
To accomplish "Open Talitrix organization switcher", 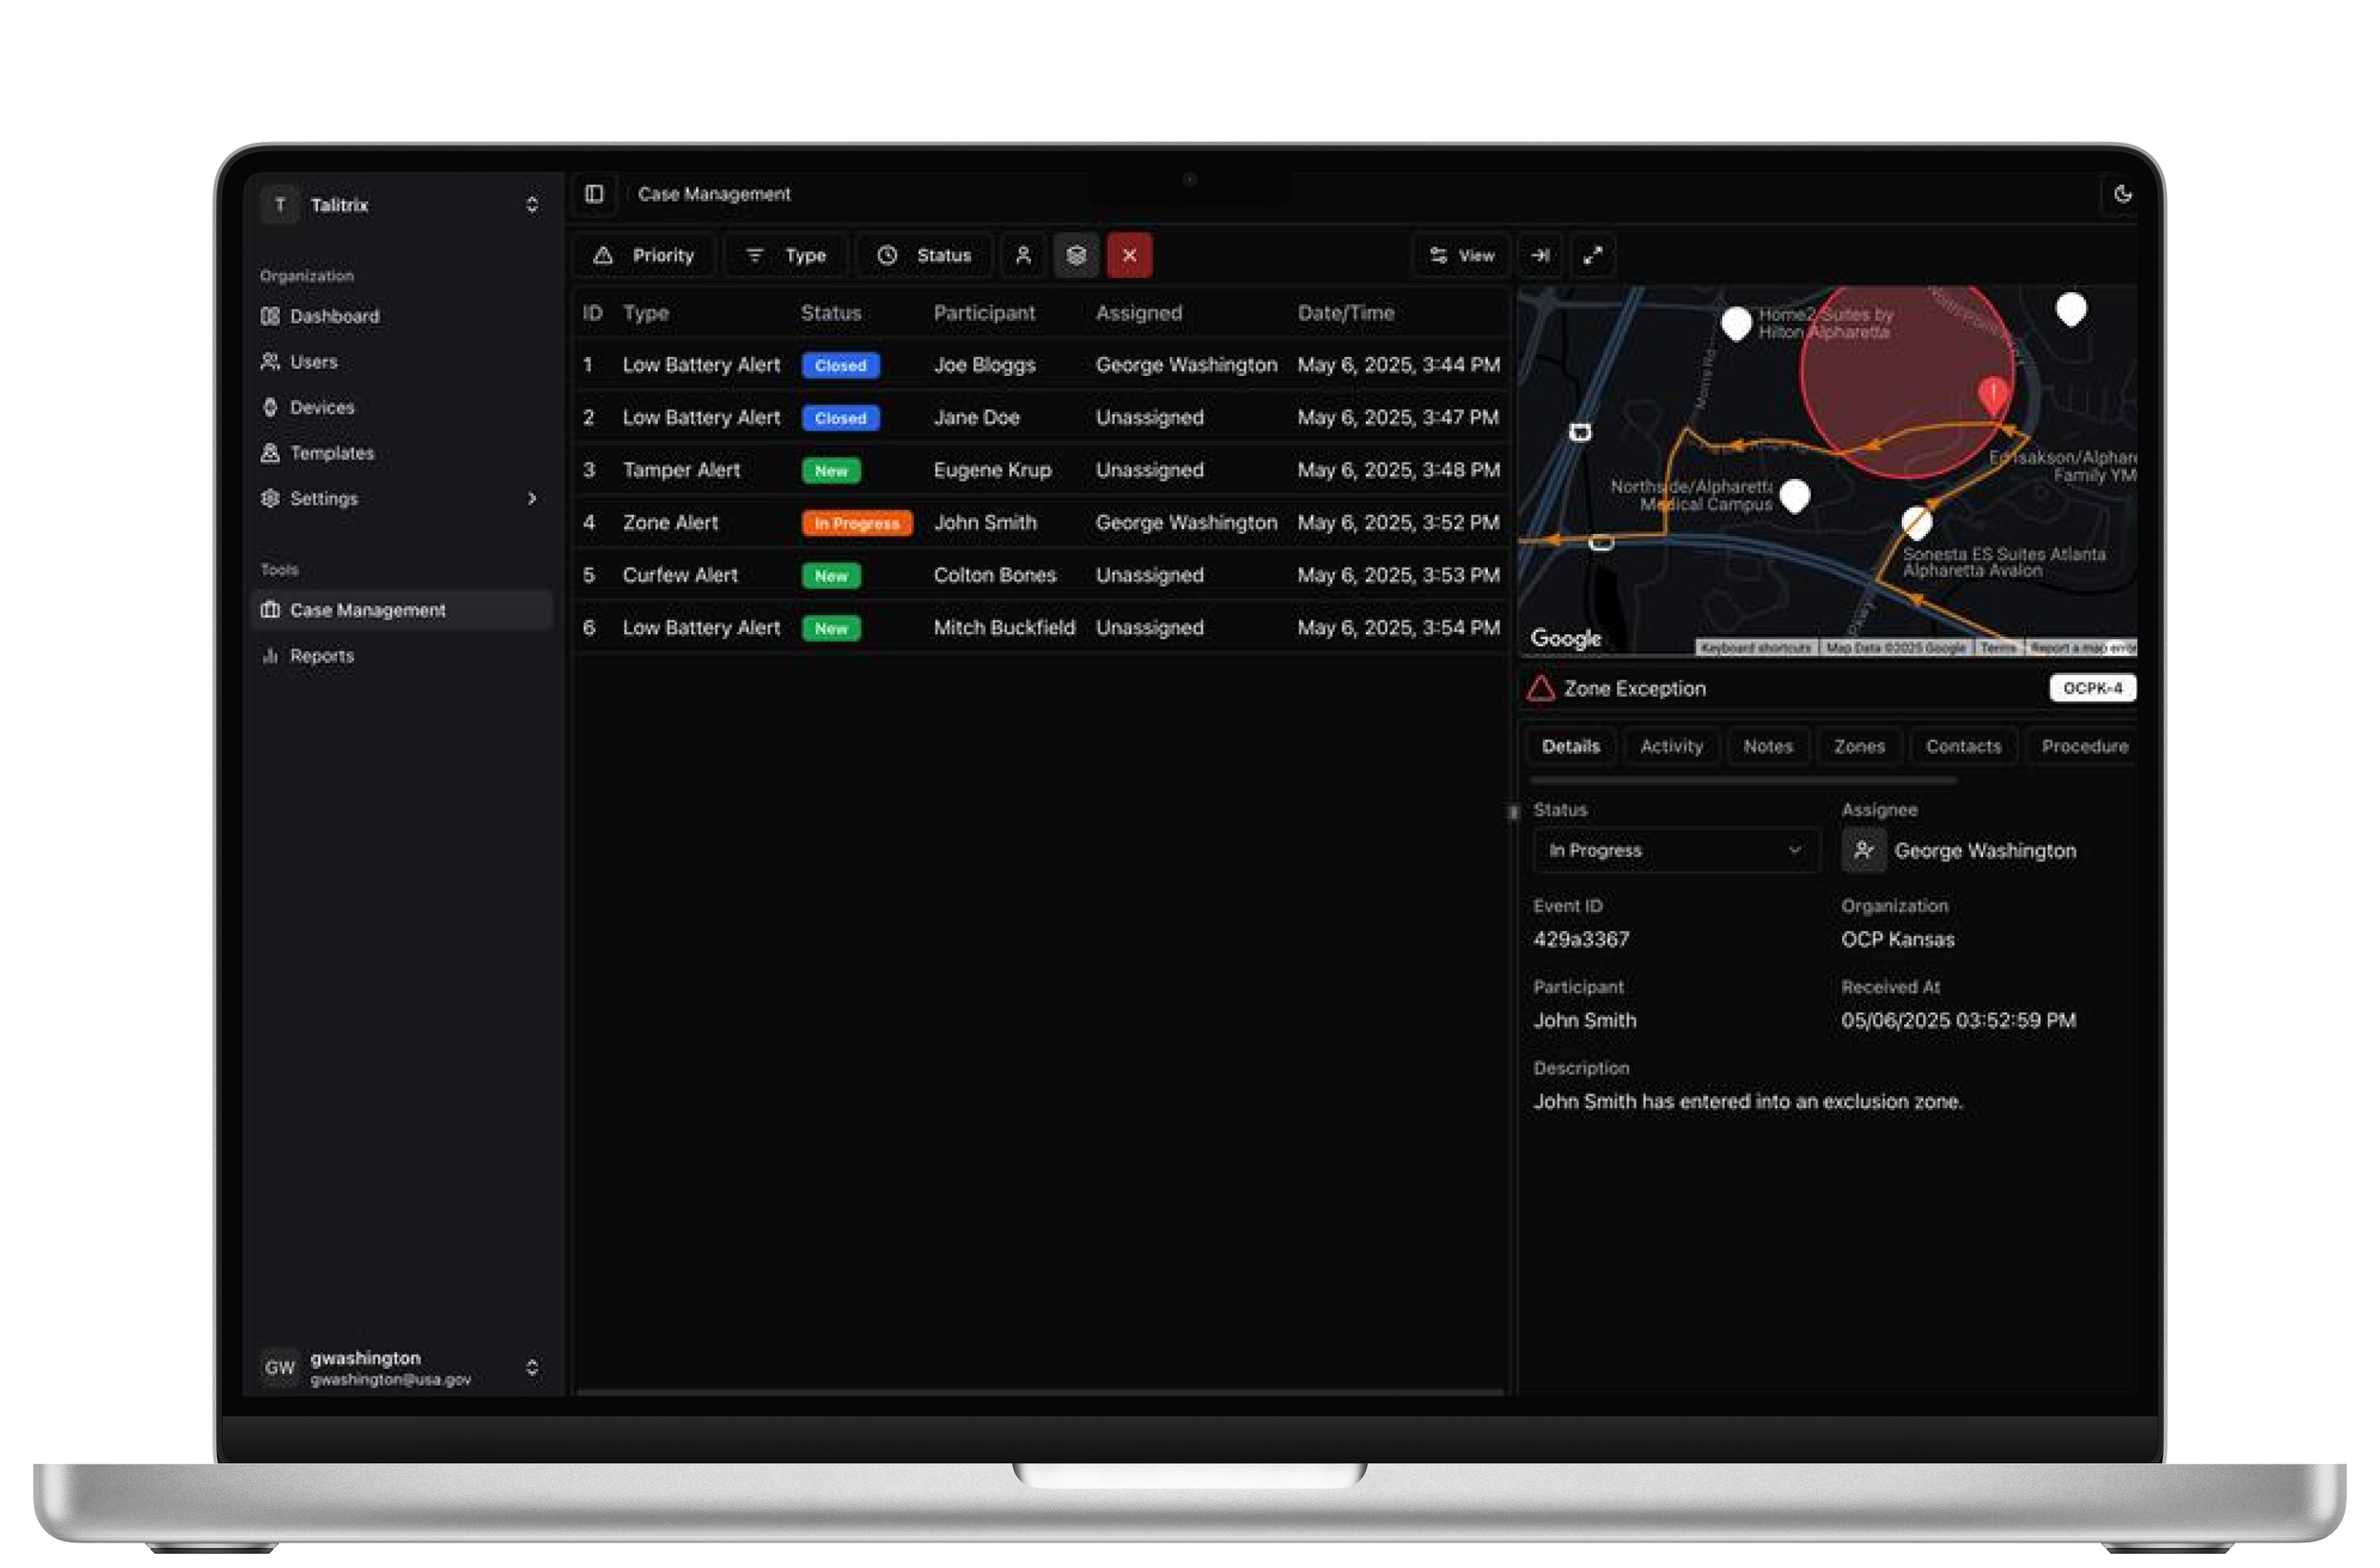I will tap(401, 205).
